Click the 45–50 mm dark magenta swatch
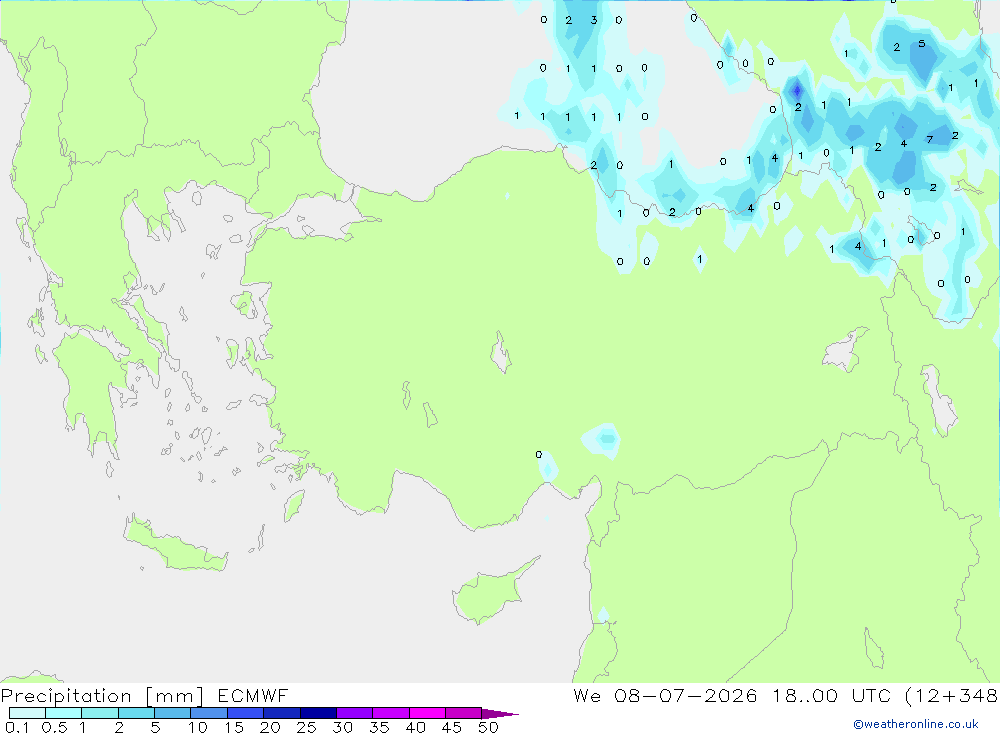Screen dimensions: 1000x733 click(463, 713)
